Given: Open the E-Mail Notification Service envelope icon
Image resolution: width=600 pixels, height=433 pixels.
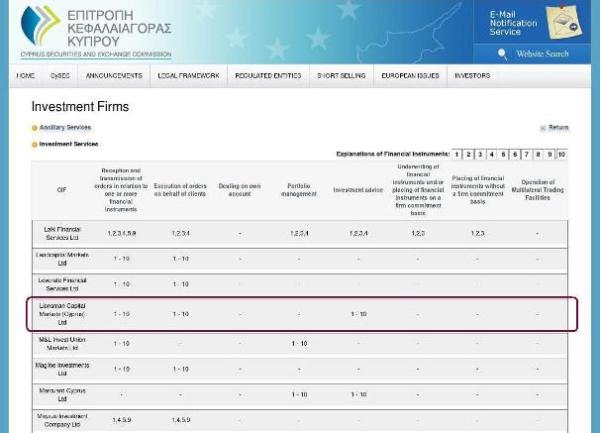Looking at the screenshot, I should click(x=564, y=22).
